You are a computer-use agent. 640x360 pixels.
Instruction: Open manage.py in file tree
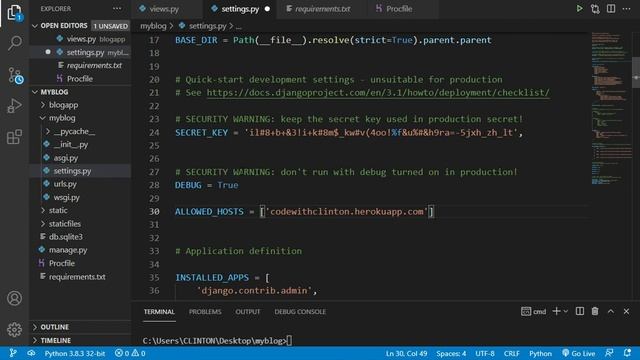pyautogui.click(x=68, y=250)
